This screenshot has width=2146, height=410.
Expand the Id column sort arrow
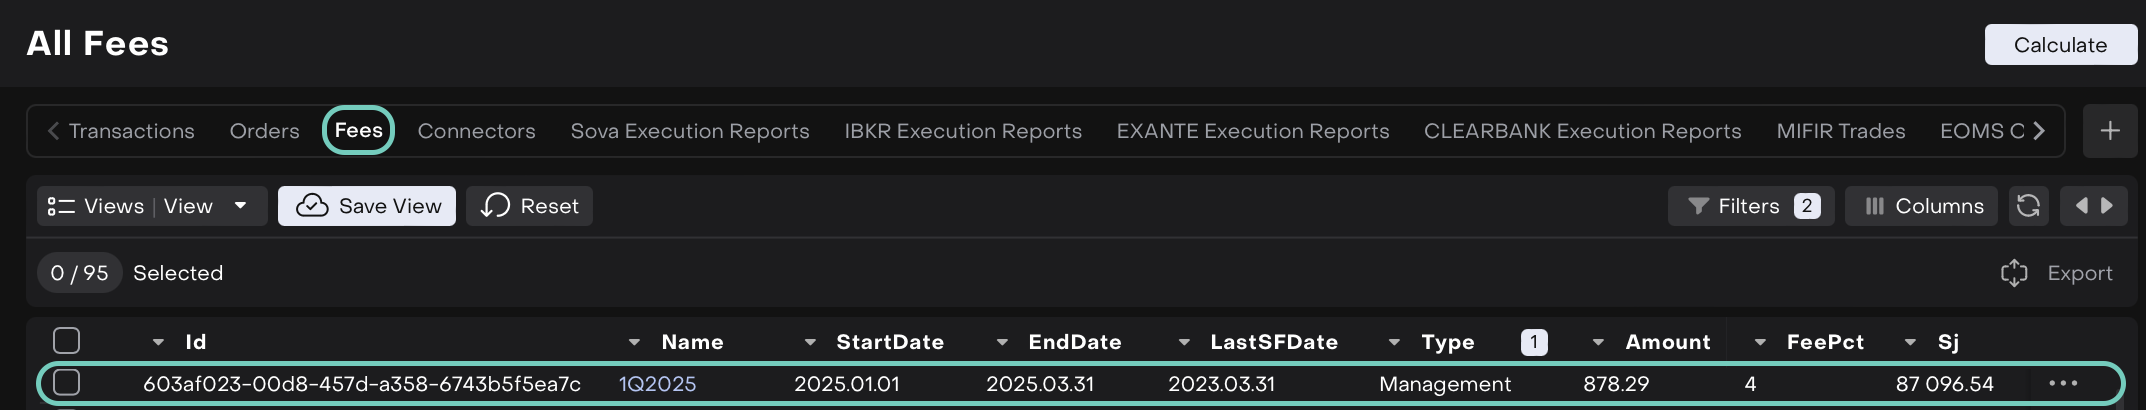tap(158, 342)
